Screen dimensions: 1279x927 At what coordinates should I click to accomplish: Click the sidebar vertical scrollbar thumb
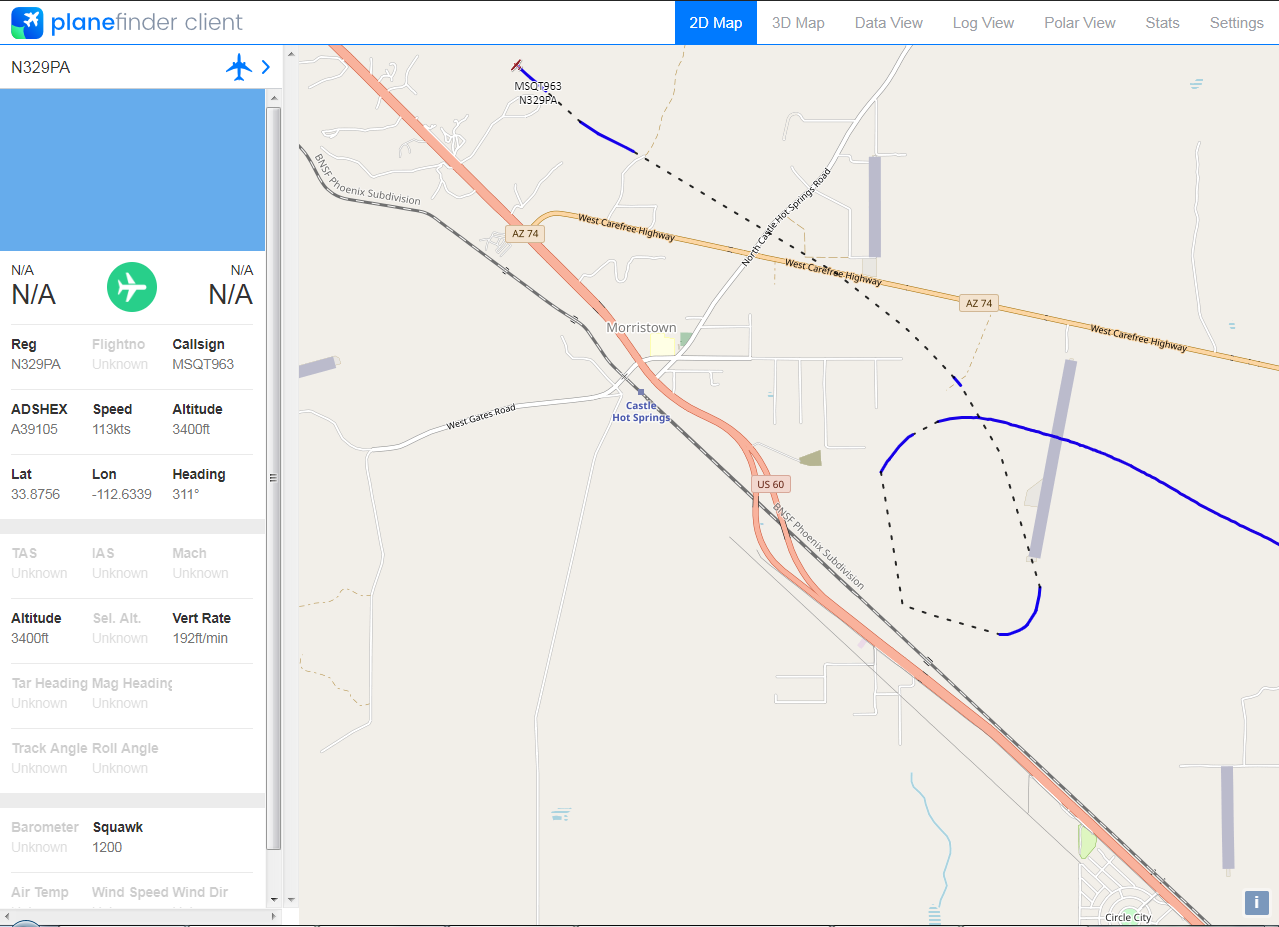pyautogui.click(x=274, y=478)
